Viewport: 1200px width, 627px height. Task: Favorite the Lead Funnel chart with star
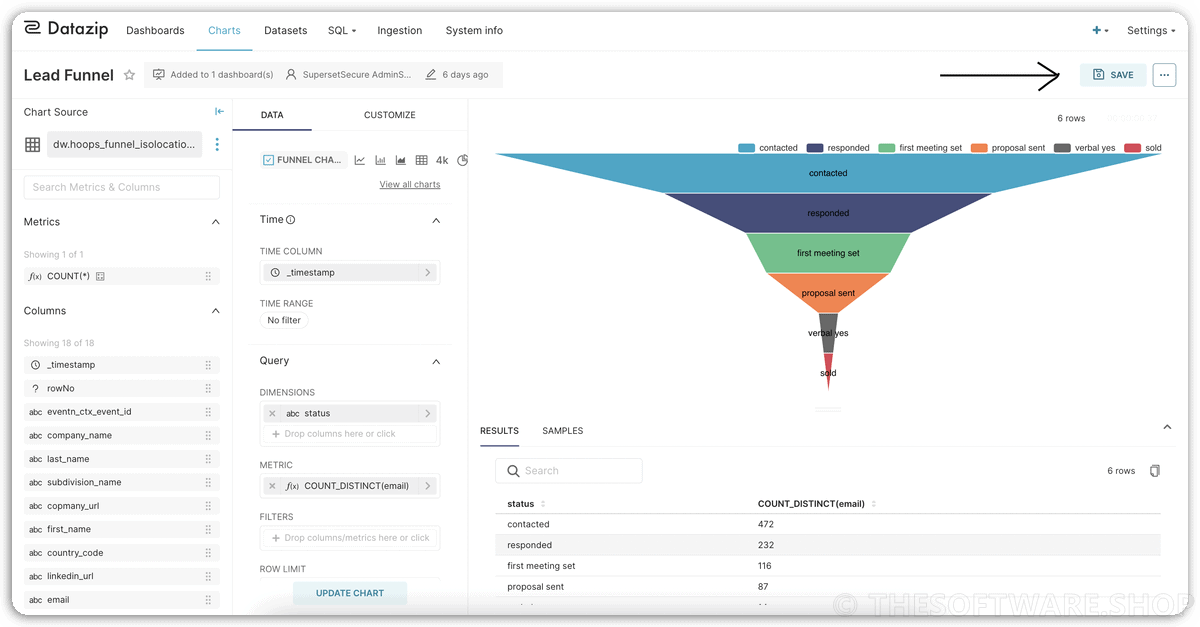[x=129, y=75]
